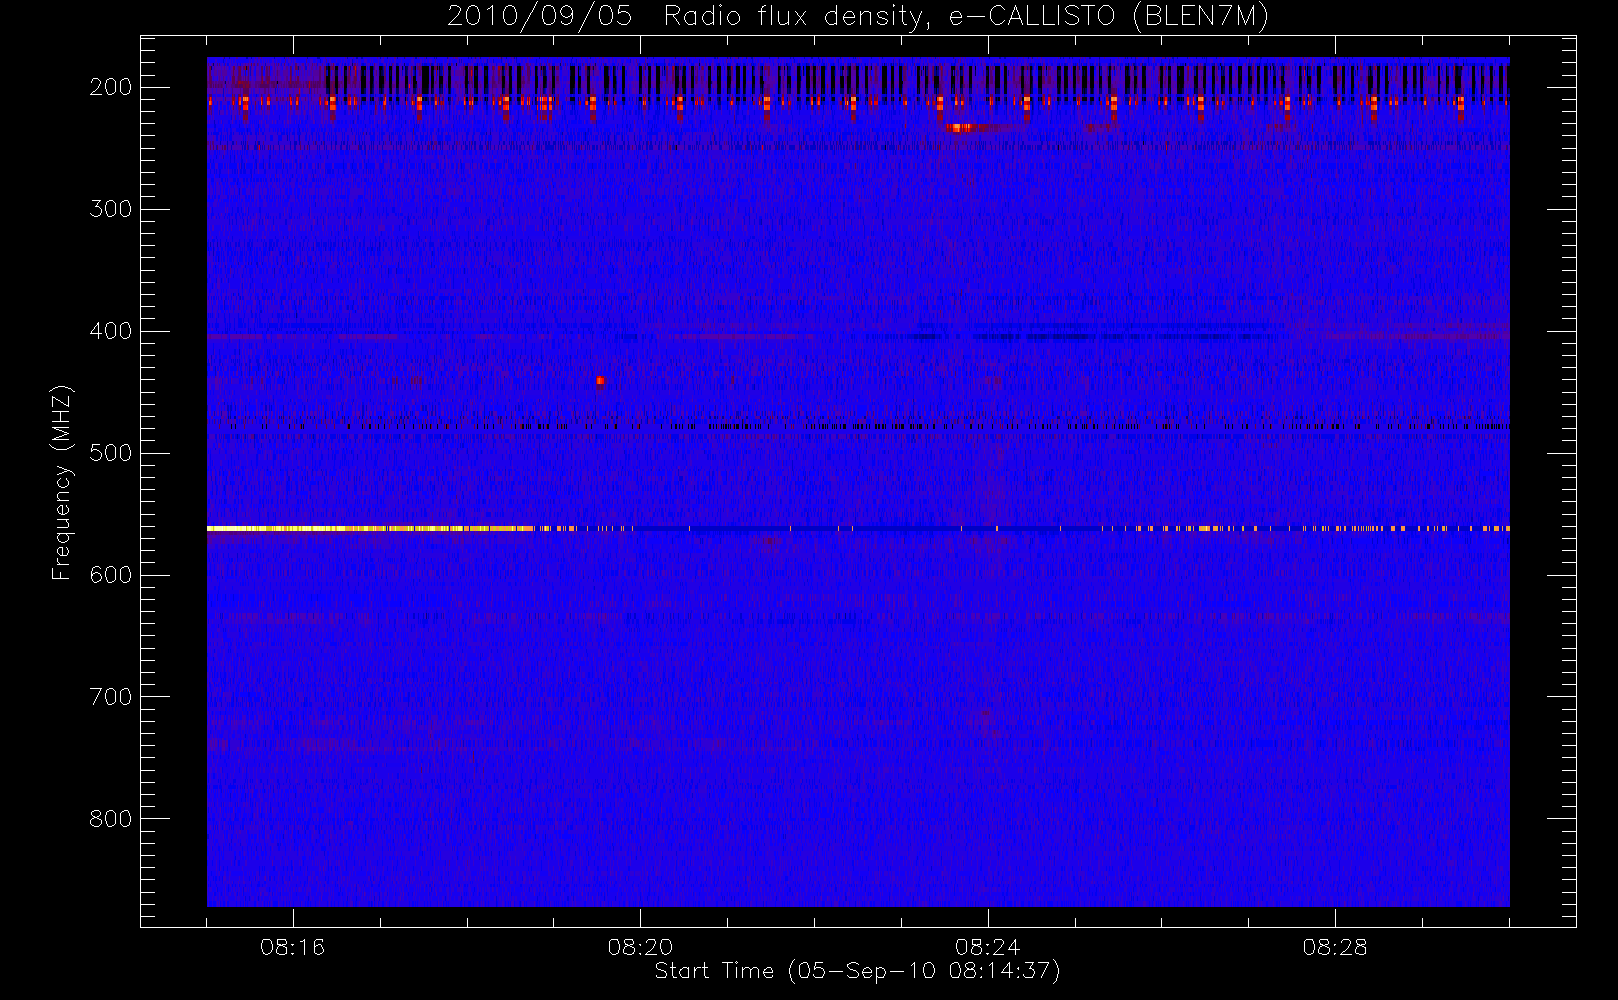This screenshot has width=1618, height=1000.
Task: Click the 08:28 time tick label
Action: tap(1335, 947)
